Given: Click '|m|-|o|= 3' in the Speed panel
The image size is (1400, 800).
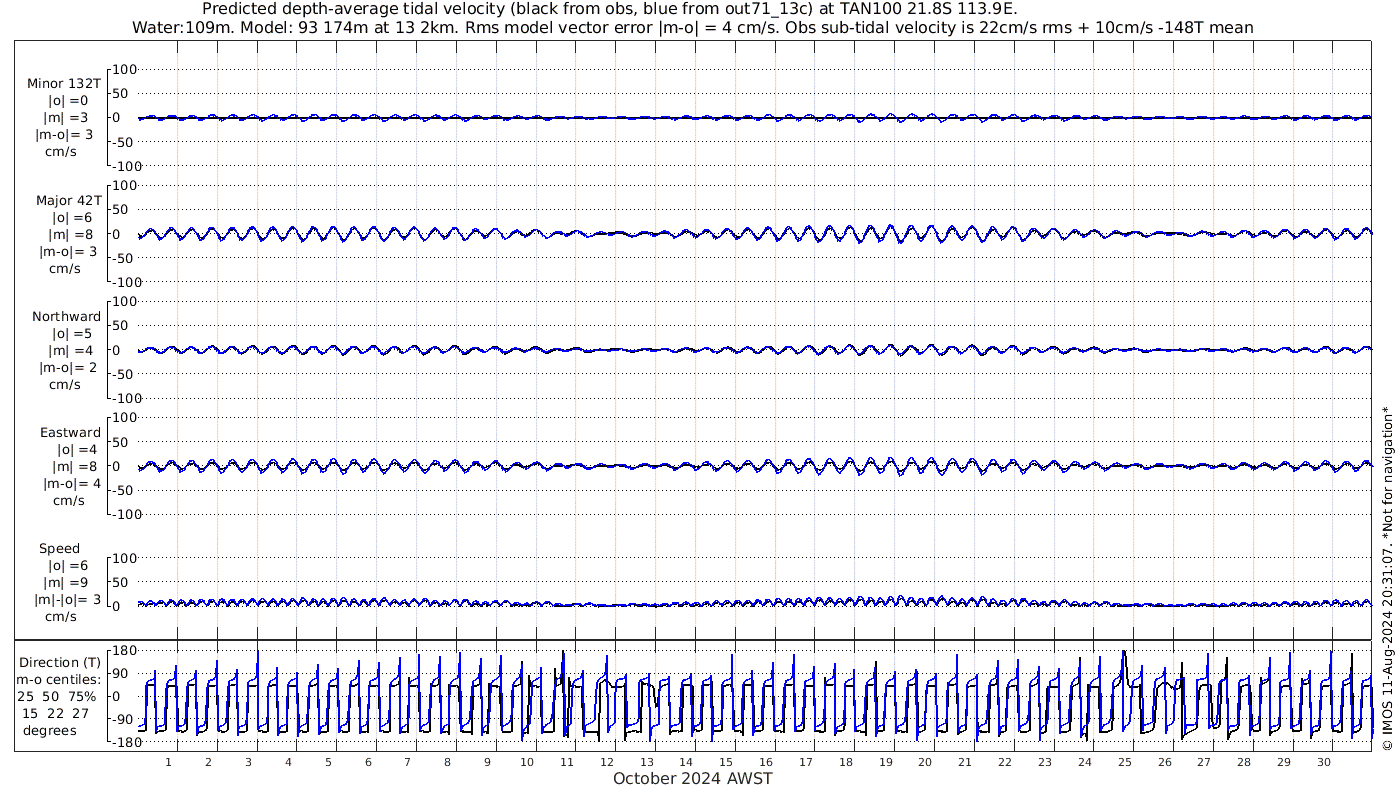Looking at the screenshot, I should [68, 599].
